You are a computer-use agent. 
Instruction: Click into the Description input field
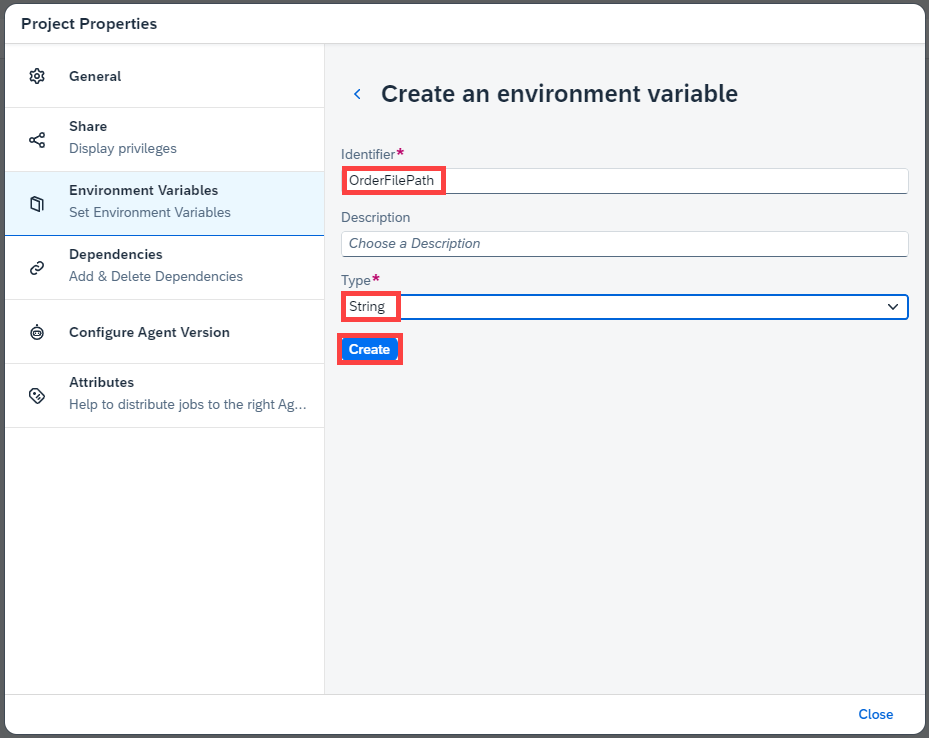point(624,244)
